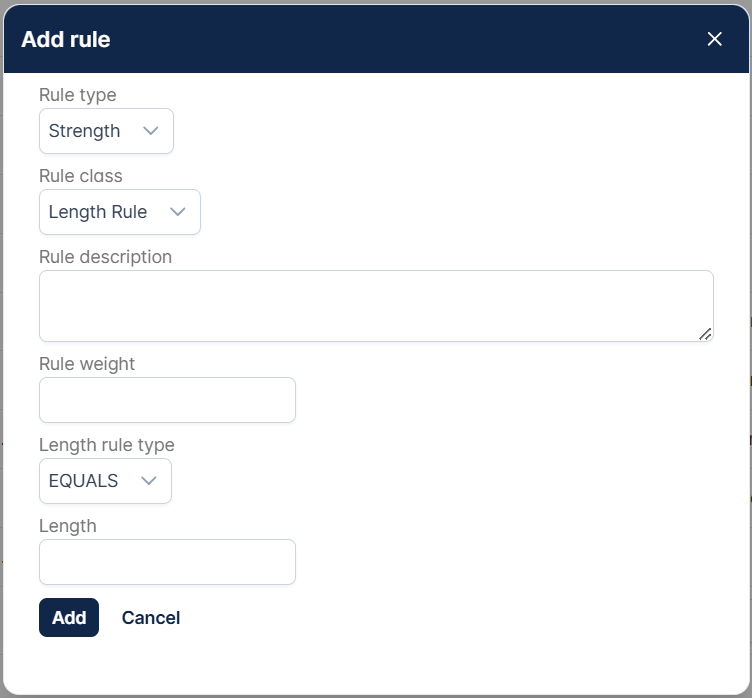Click the "Rule class" label text
This screenshot has width=752, height=698.
point(80,176)
